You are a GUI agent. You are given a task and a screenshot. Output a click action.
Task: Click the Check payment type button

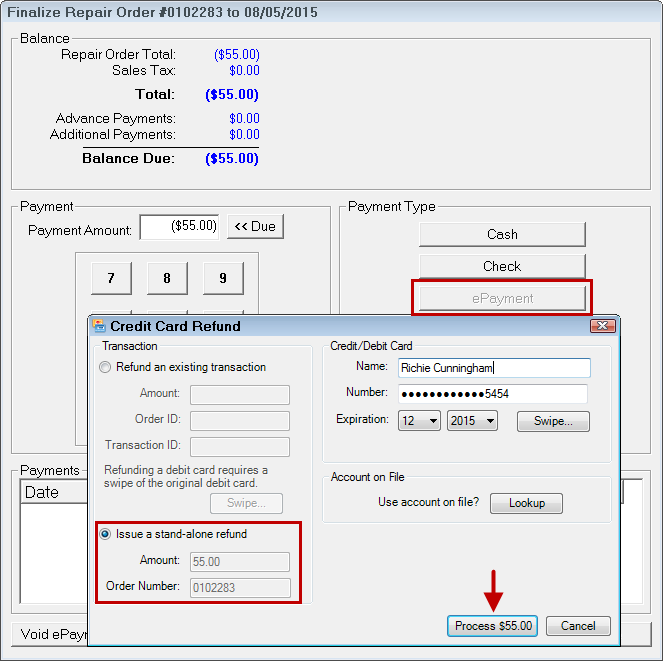click(502, 266)
